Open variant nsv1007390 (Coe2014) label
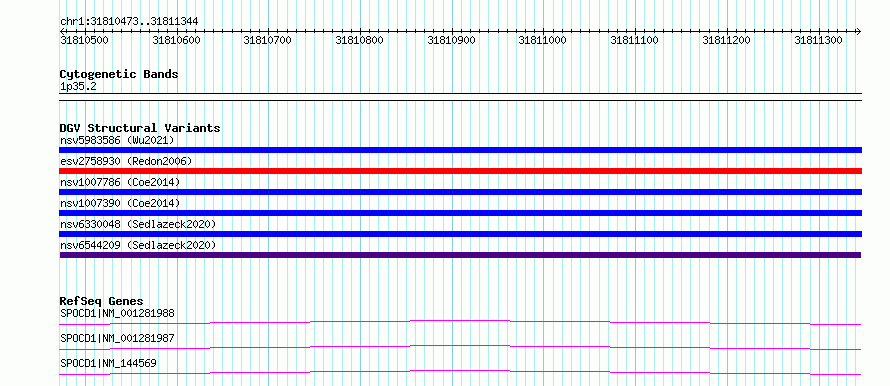The height and width of the screenshot is (386, 890). point(120,203)
